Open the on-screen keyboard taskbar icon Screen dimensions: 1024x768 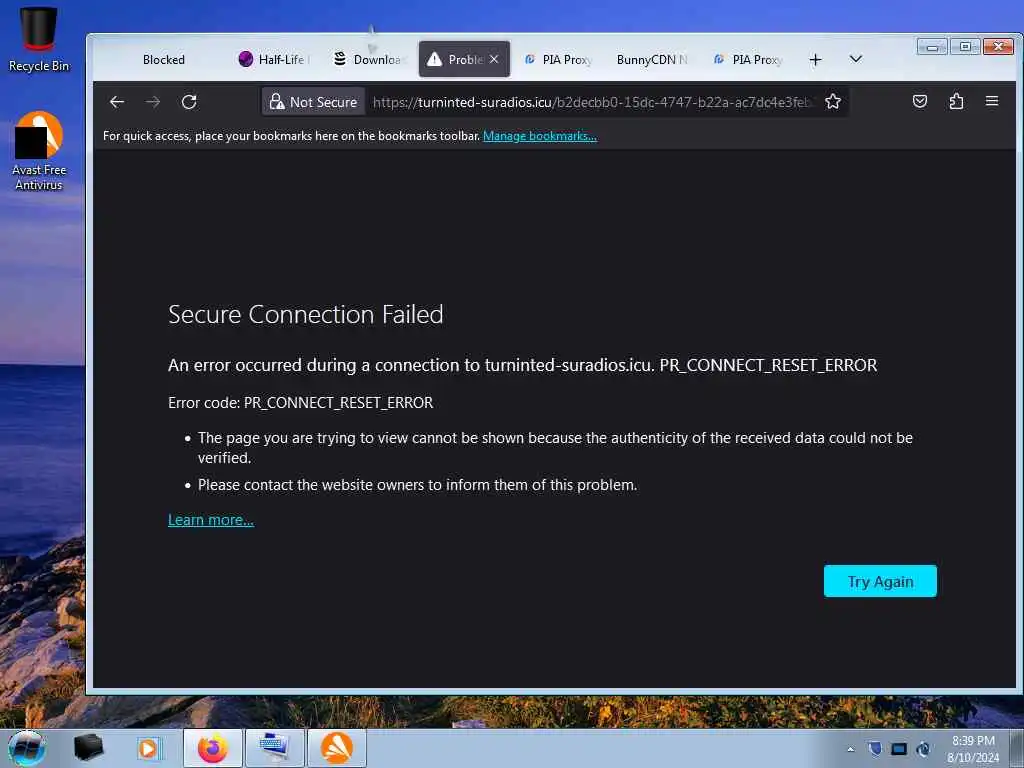274,748
